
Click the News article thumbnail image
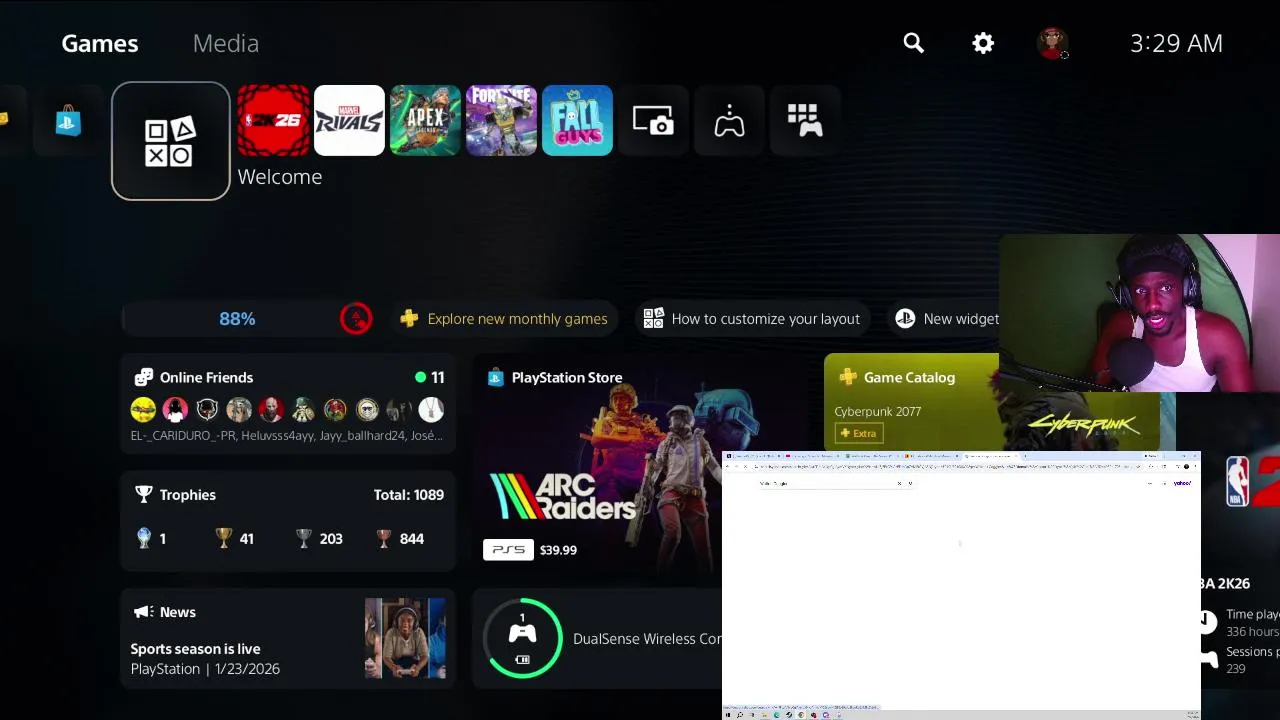[405, 639]
